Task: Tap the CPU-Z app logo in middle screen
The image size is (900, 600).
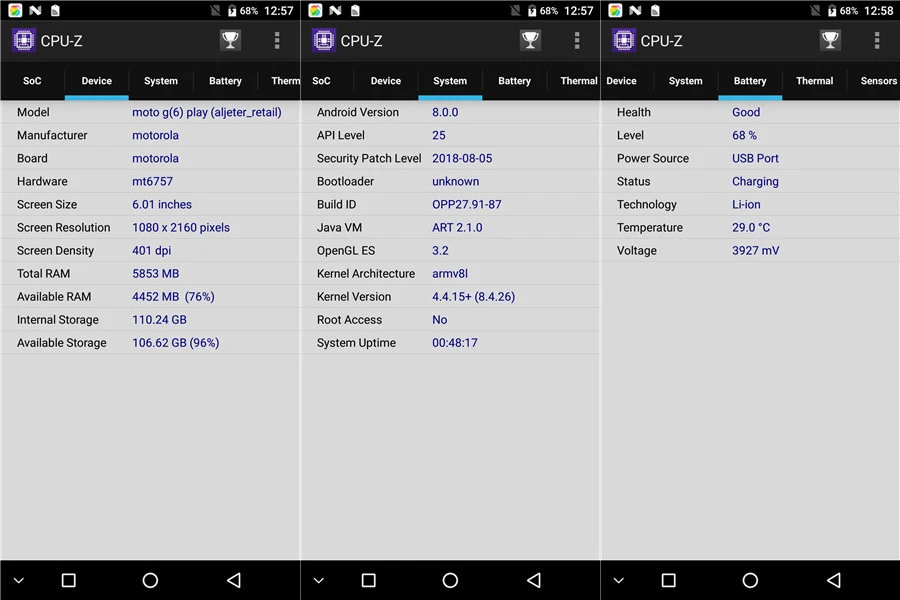Action: coord(324,40)
